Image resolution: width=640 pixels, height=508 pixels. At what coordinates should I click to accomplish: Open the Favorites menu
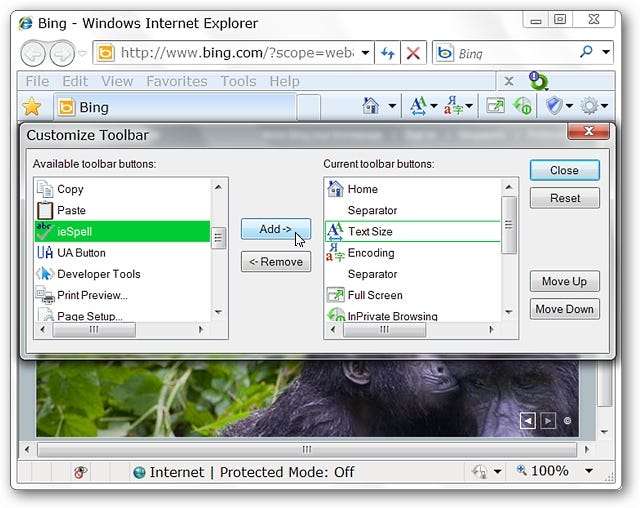[177, 81]
